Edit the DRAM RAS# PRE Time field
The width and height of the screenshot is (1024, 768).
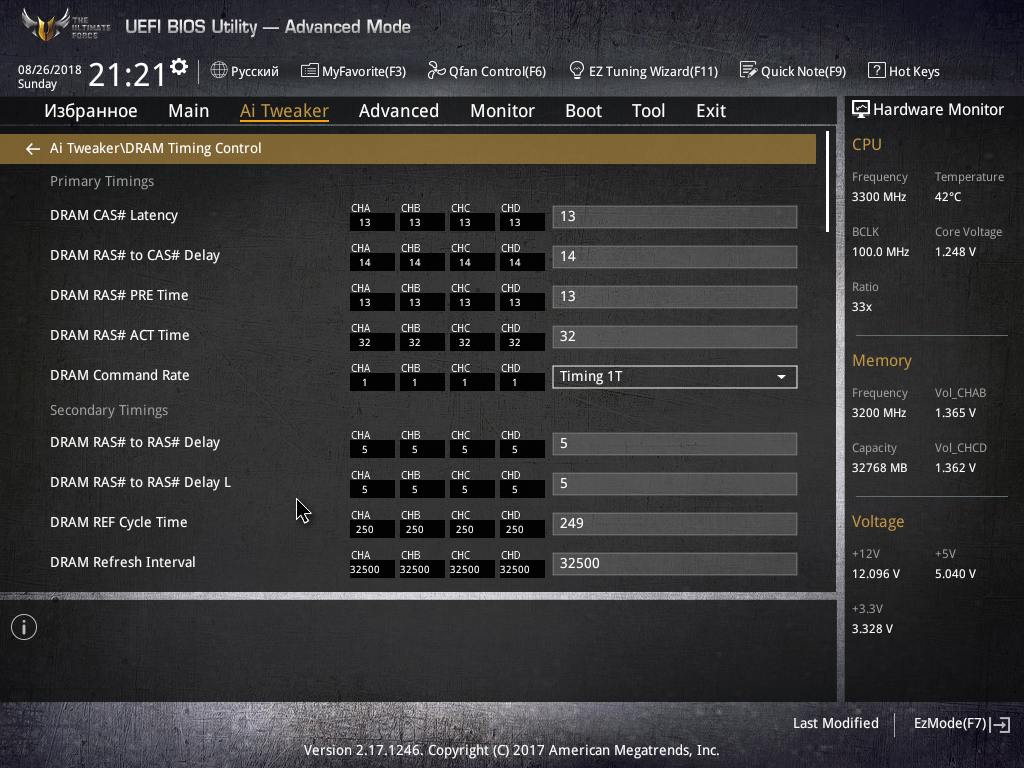675,296
